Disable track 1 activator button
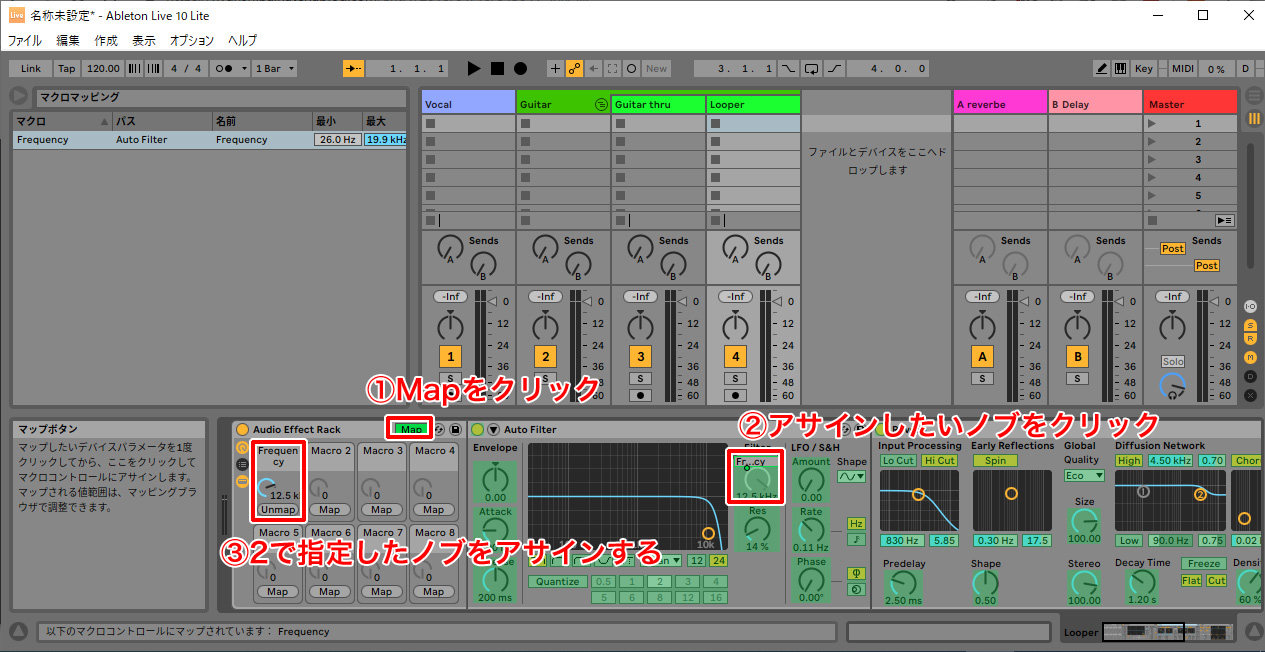1265x652 pixels. [x=450, y=356]
